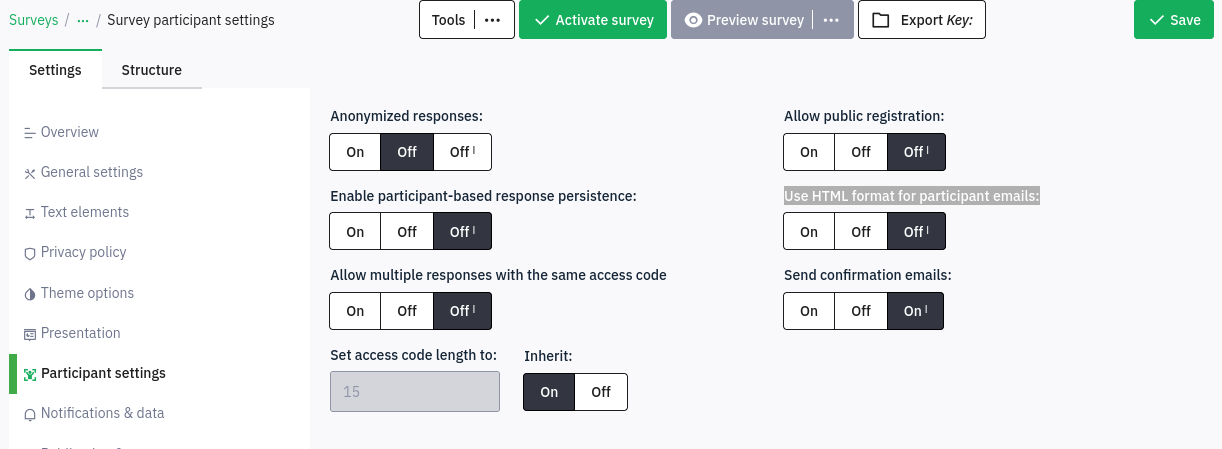Expand Preview survey options dropdown
This screenshot has width=1222, height=449.
click(x=831, y=20)
